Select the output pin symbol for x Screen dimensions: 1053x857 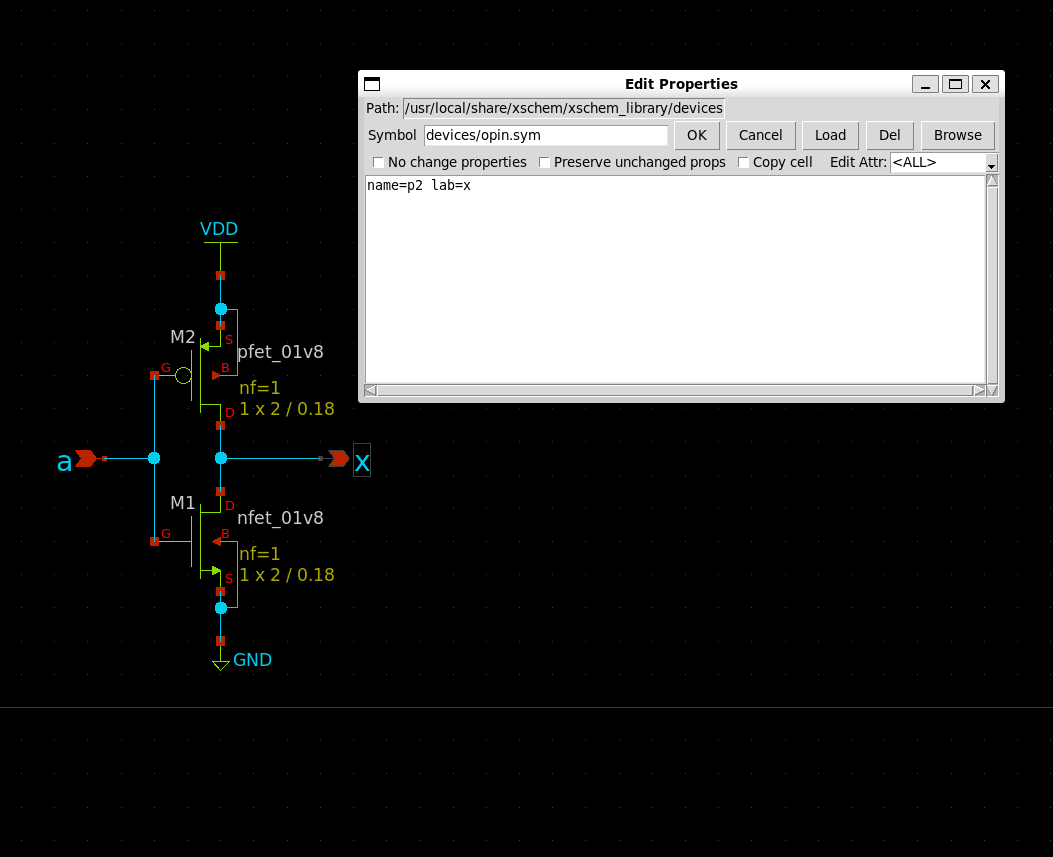(x=339, y=458)
